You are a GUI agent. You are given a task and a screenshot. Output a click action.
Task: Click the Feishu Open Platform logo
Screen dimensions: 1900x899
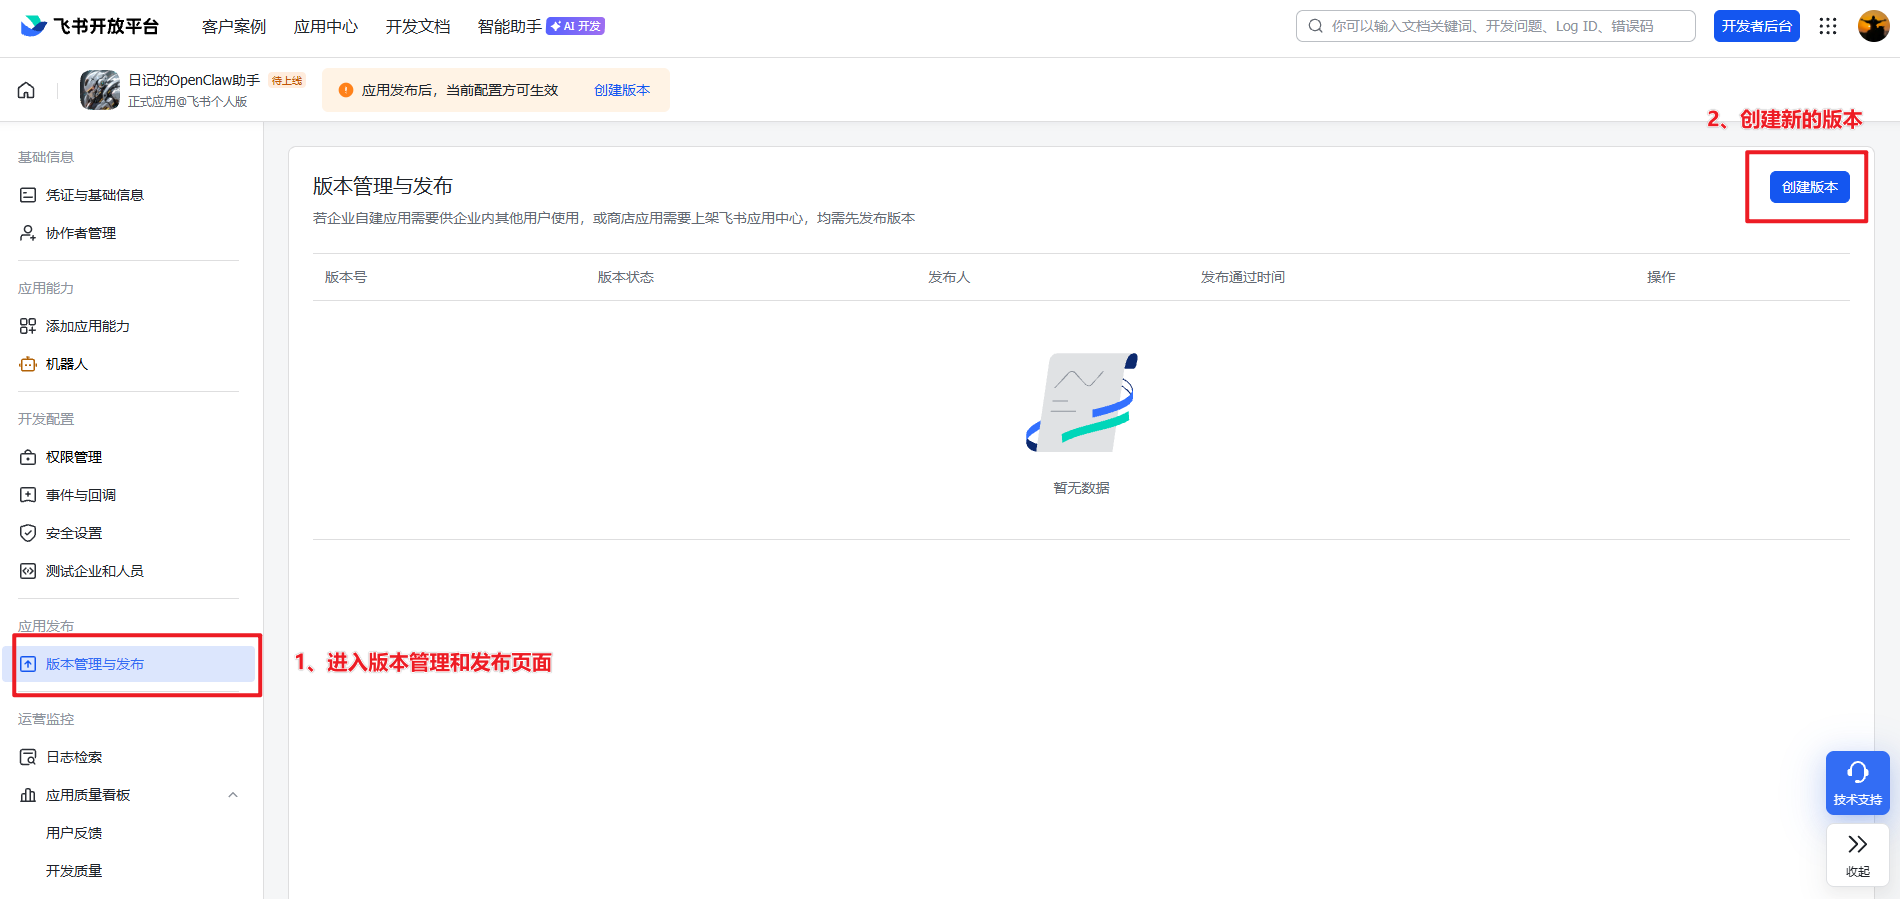tap(90, 26)
